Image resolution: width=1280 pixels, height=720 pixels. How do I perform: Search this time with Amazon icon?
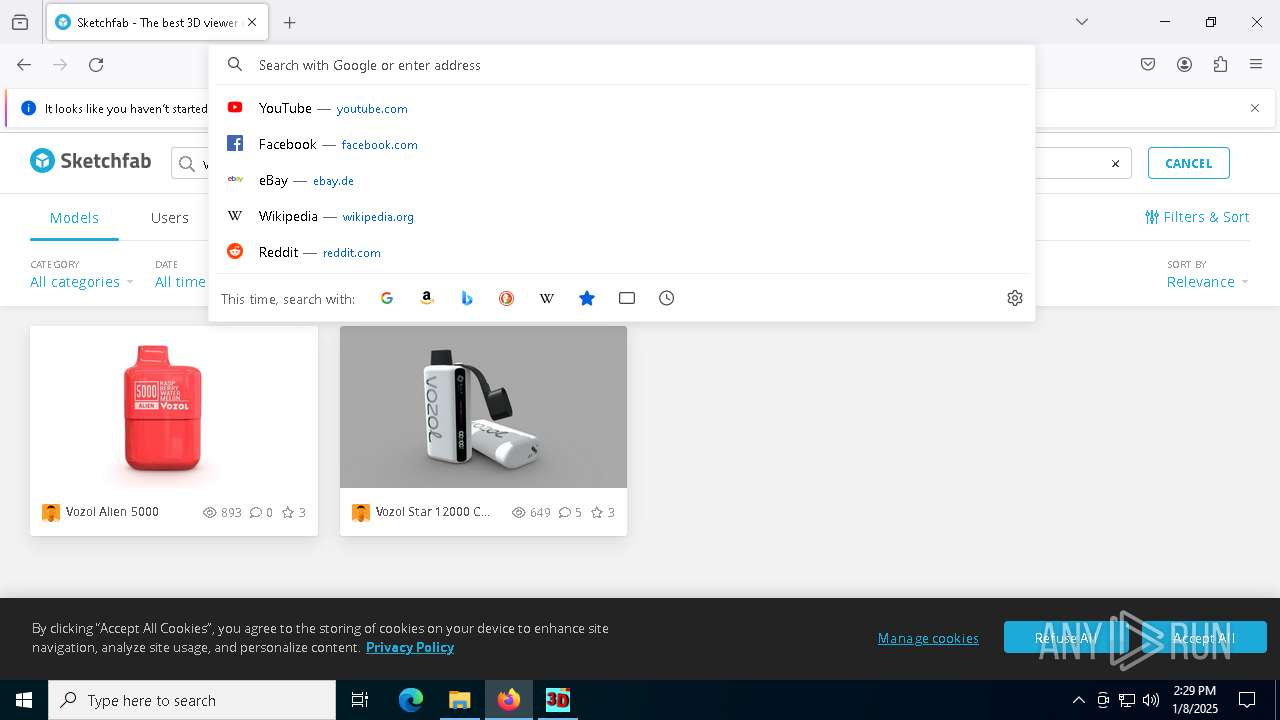pyautogui.click(x=427, y=298)
